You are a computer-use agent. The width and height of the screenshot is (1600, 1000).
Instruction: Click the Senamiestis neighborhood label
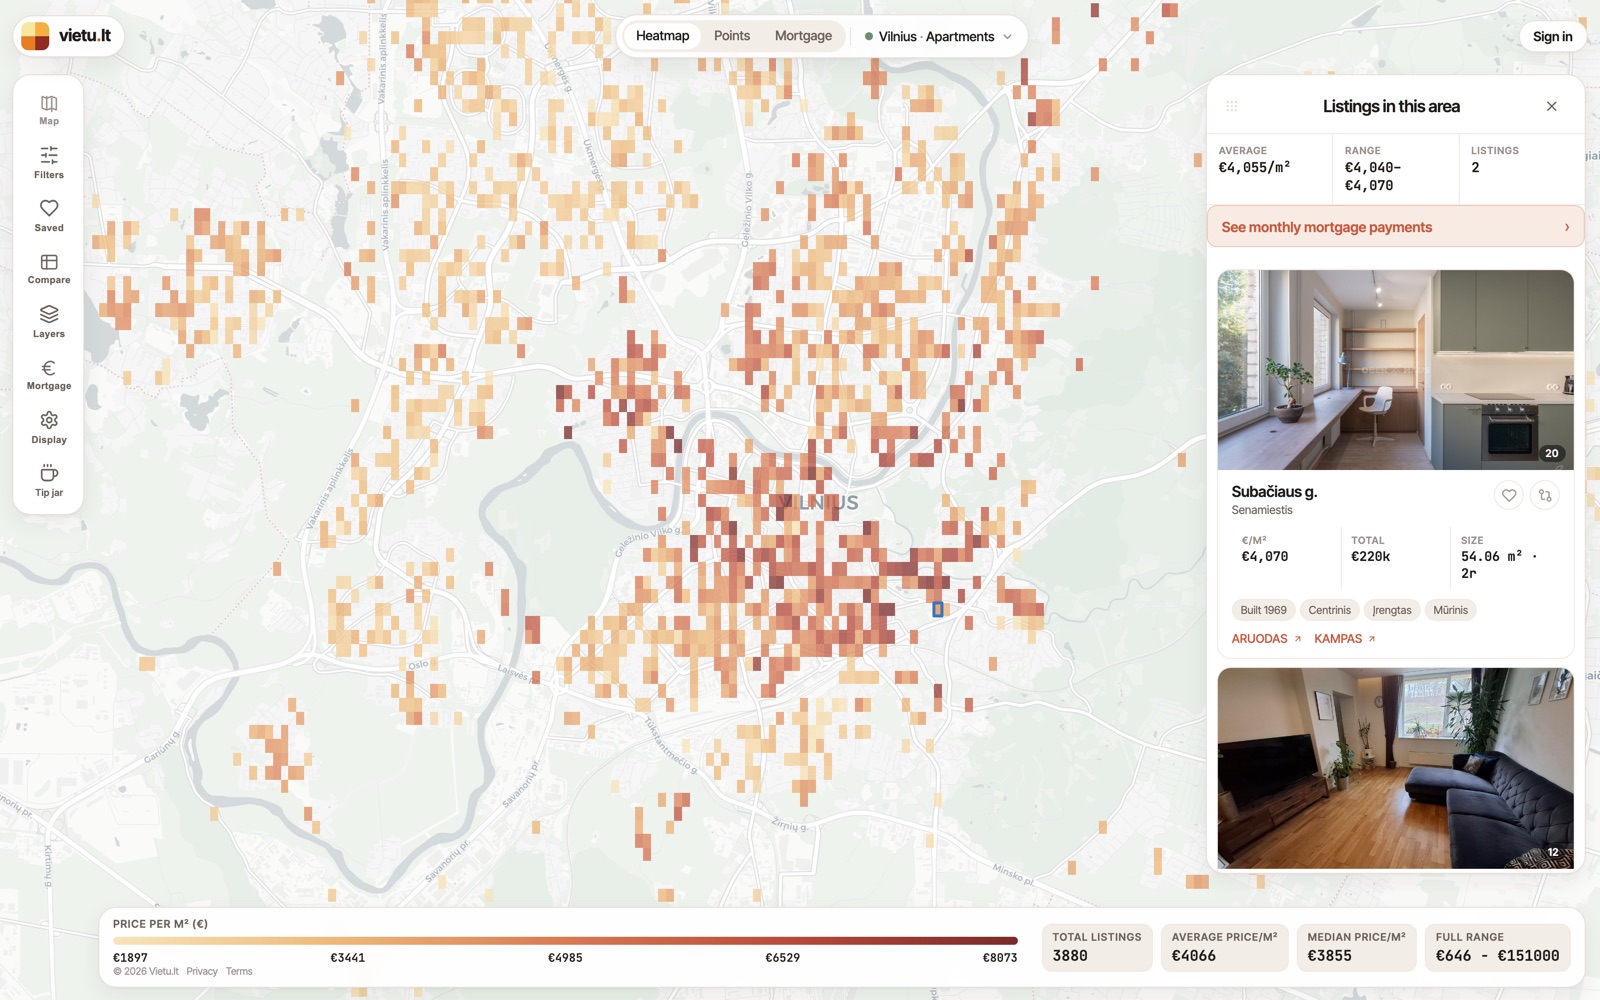[x=1262, y=510]
